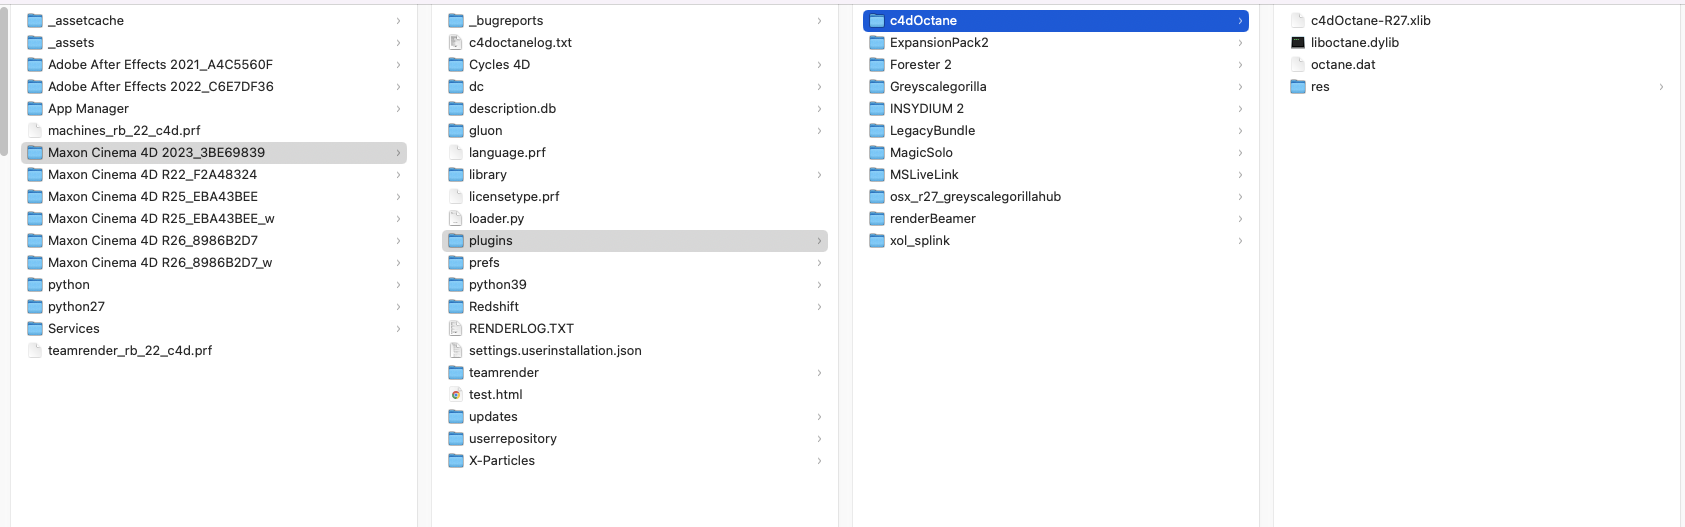Click the description.db folder icon
Viewport: 1685px width, 527px height.
point(456,108)
